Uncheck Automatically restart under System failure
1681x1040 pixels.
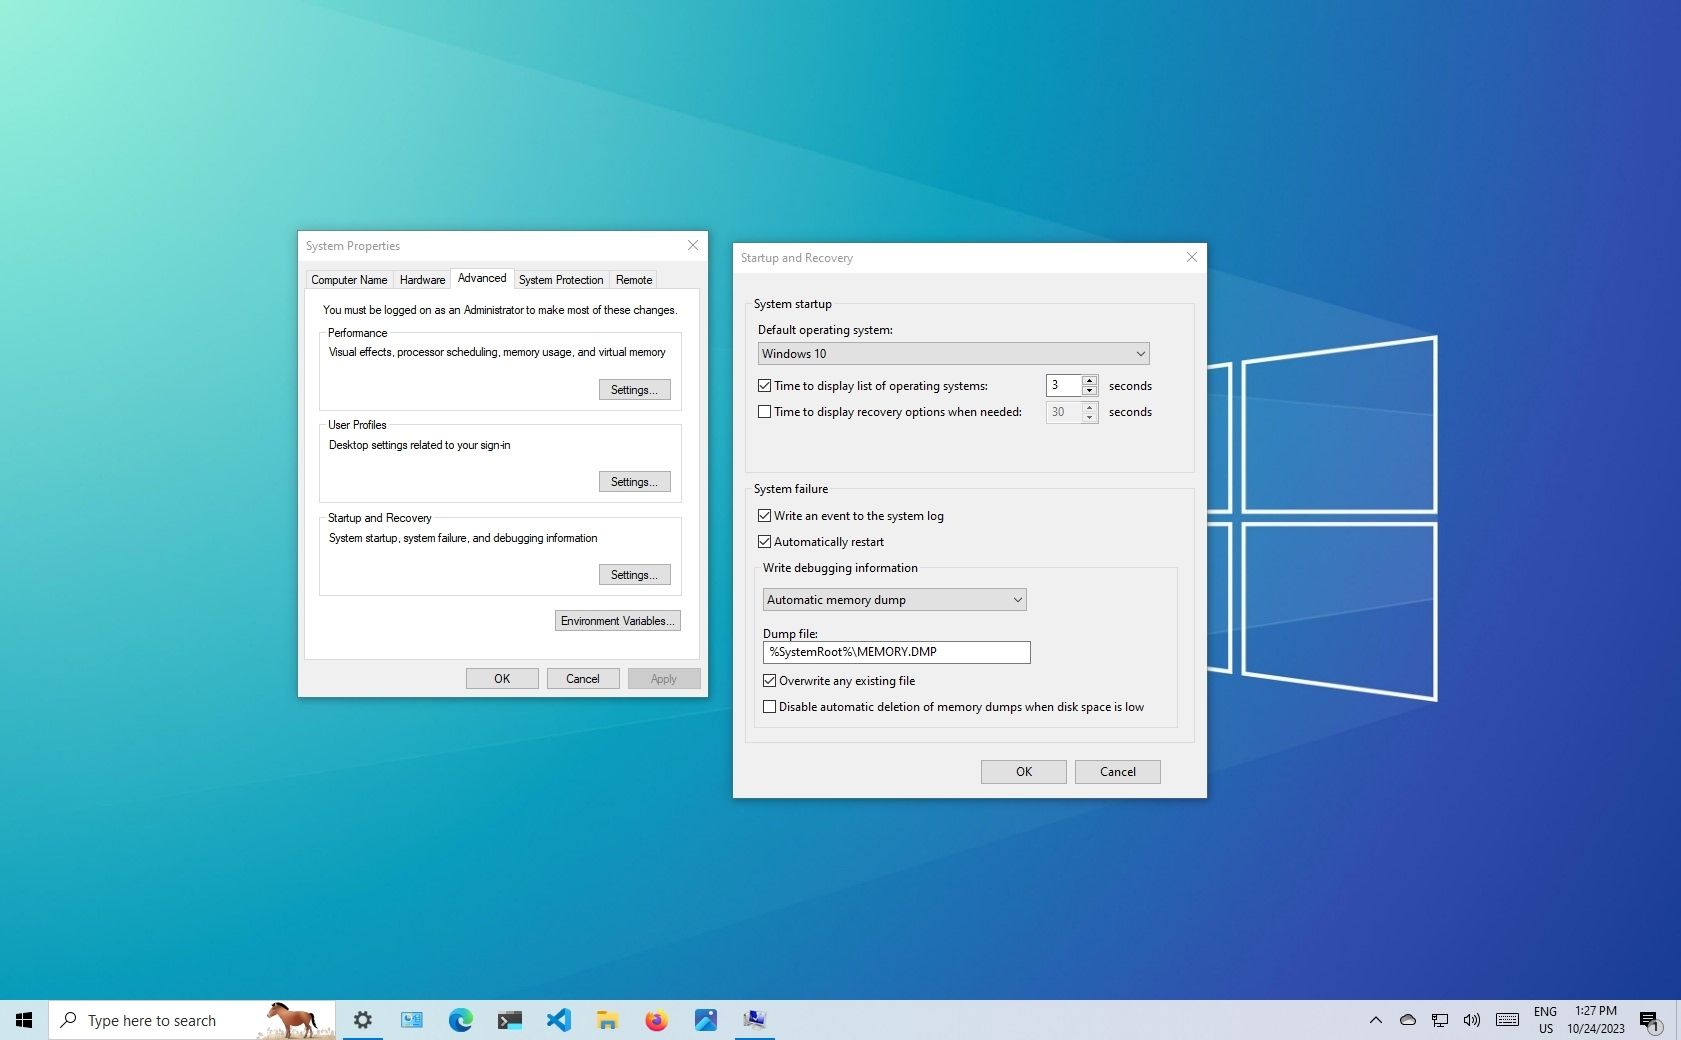(766, 541)
